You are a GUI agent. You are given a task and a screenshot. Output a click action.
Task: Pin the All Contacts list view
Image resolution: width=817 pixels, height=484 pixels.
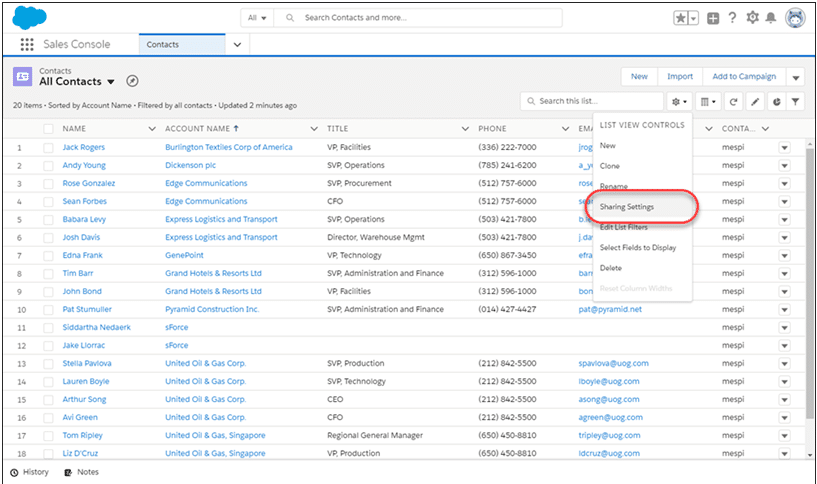(132, 81)
